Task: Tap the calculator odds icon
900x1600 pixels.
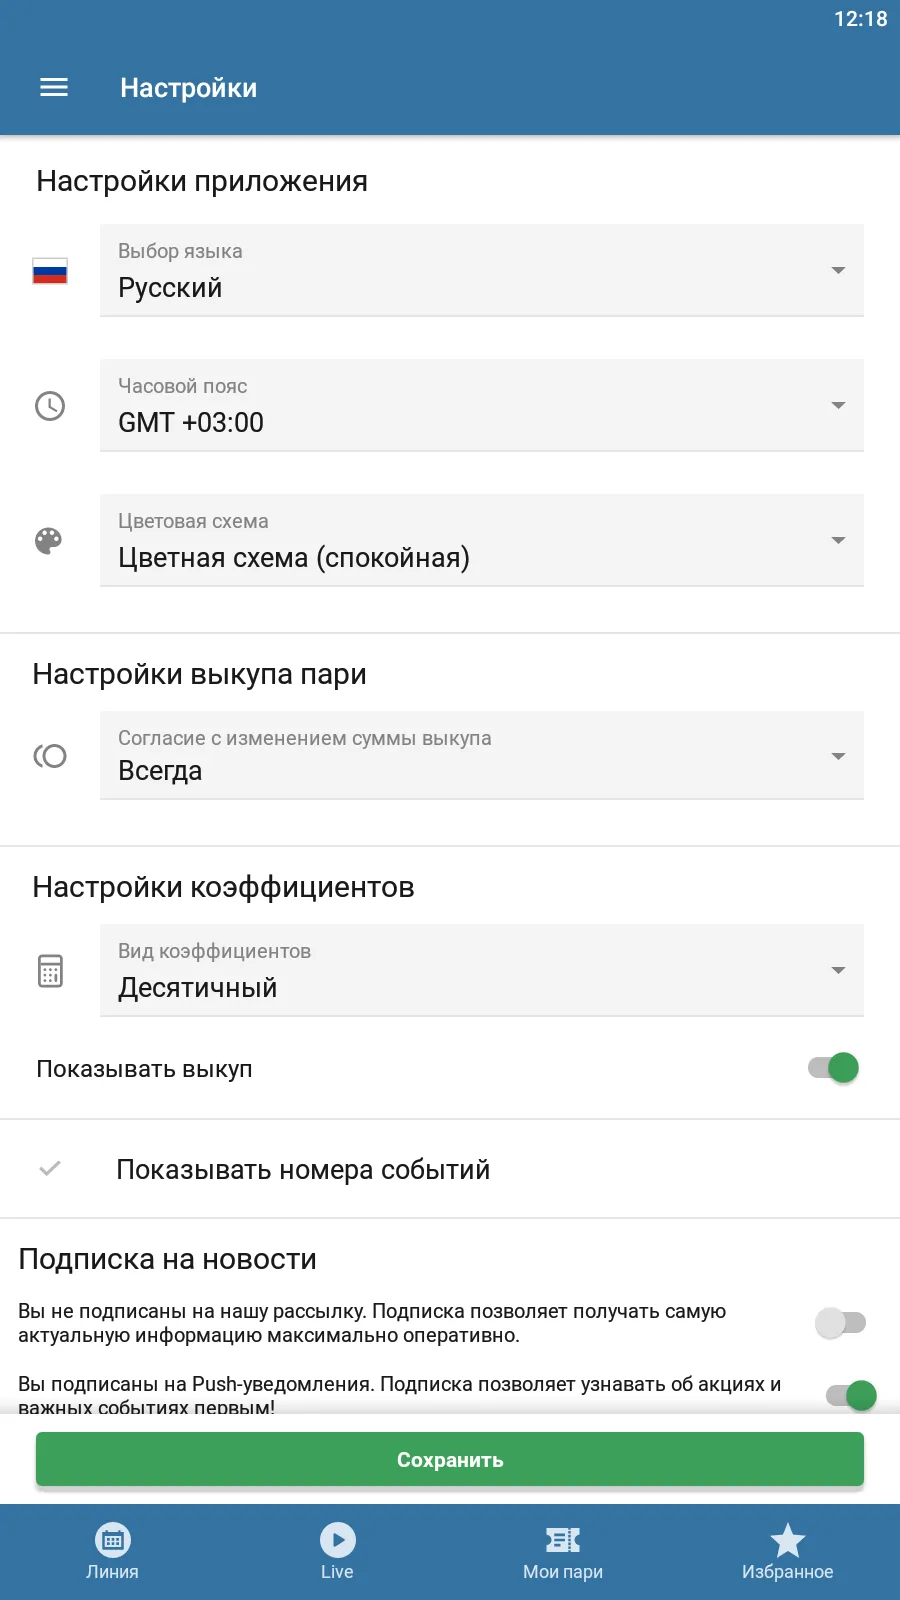Action: click(x=50, y=971)
